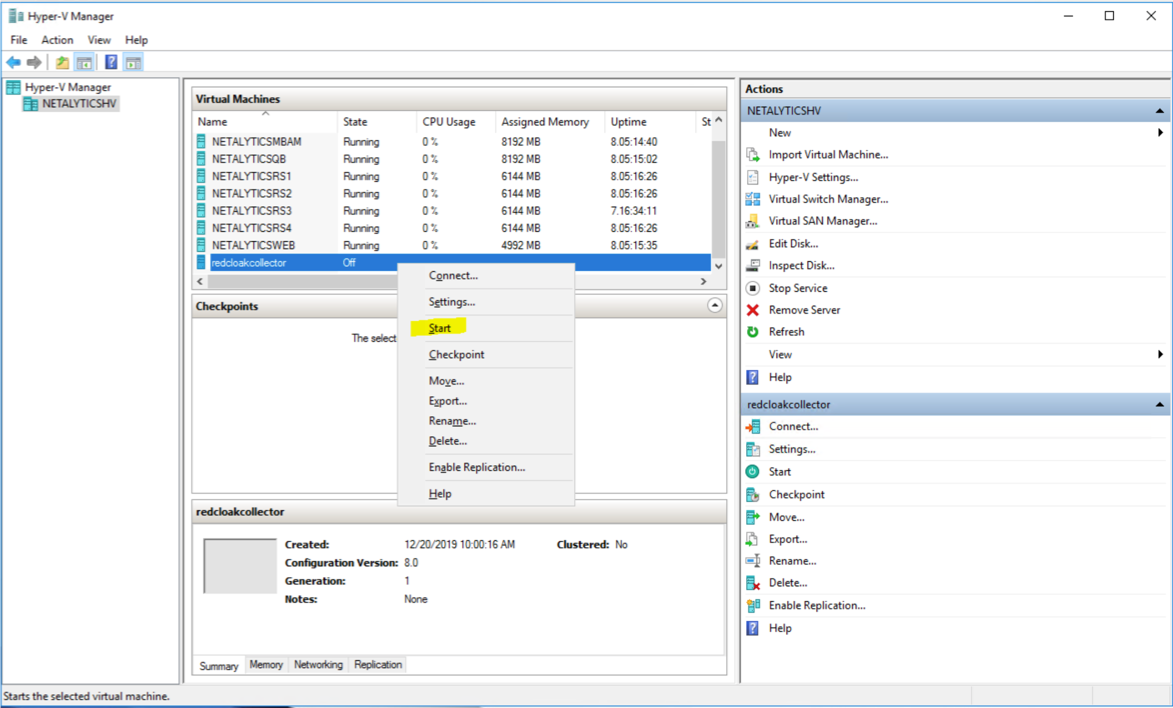
Task: Click the Help icon under NETALYTICSHV actions
Action: (x=753, y=377)
